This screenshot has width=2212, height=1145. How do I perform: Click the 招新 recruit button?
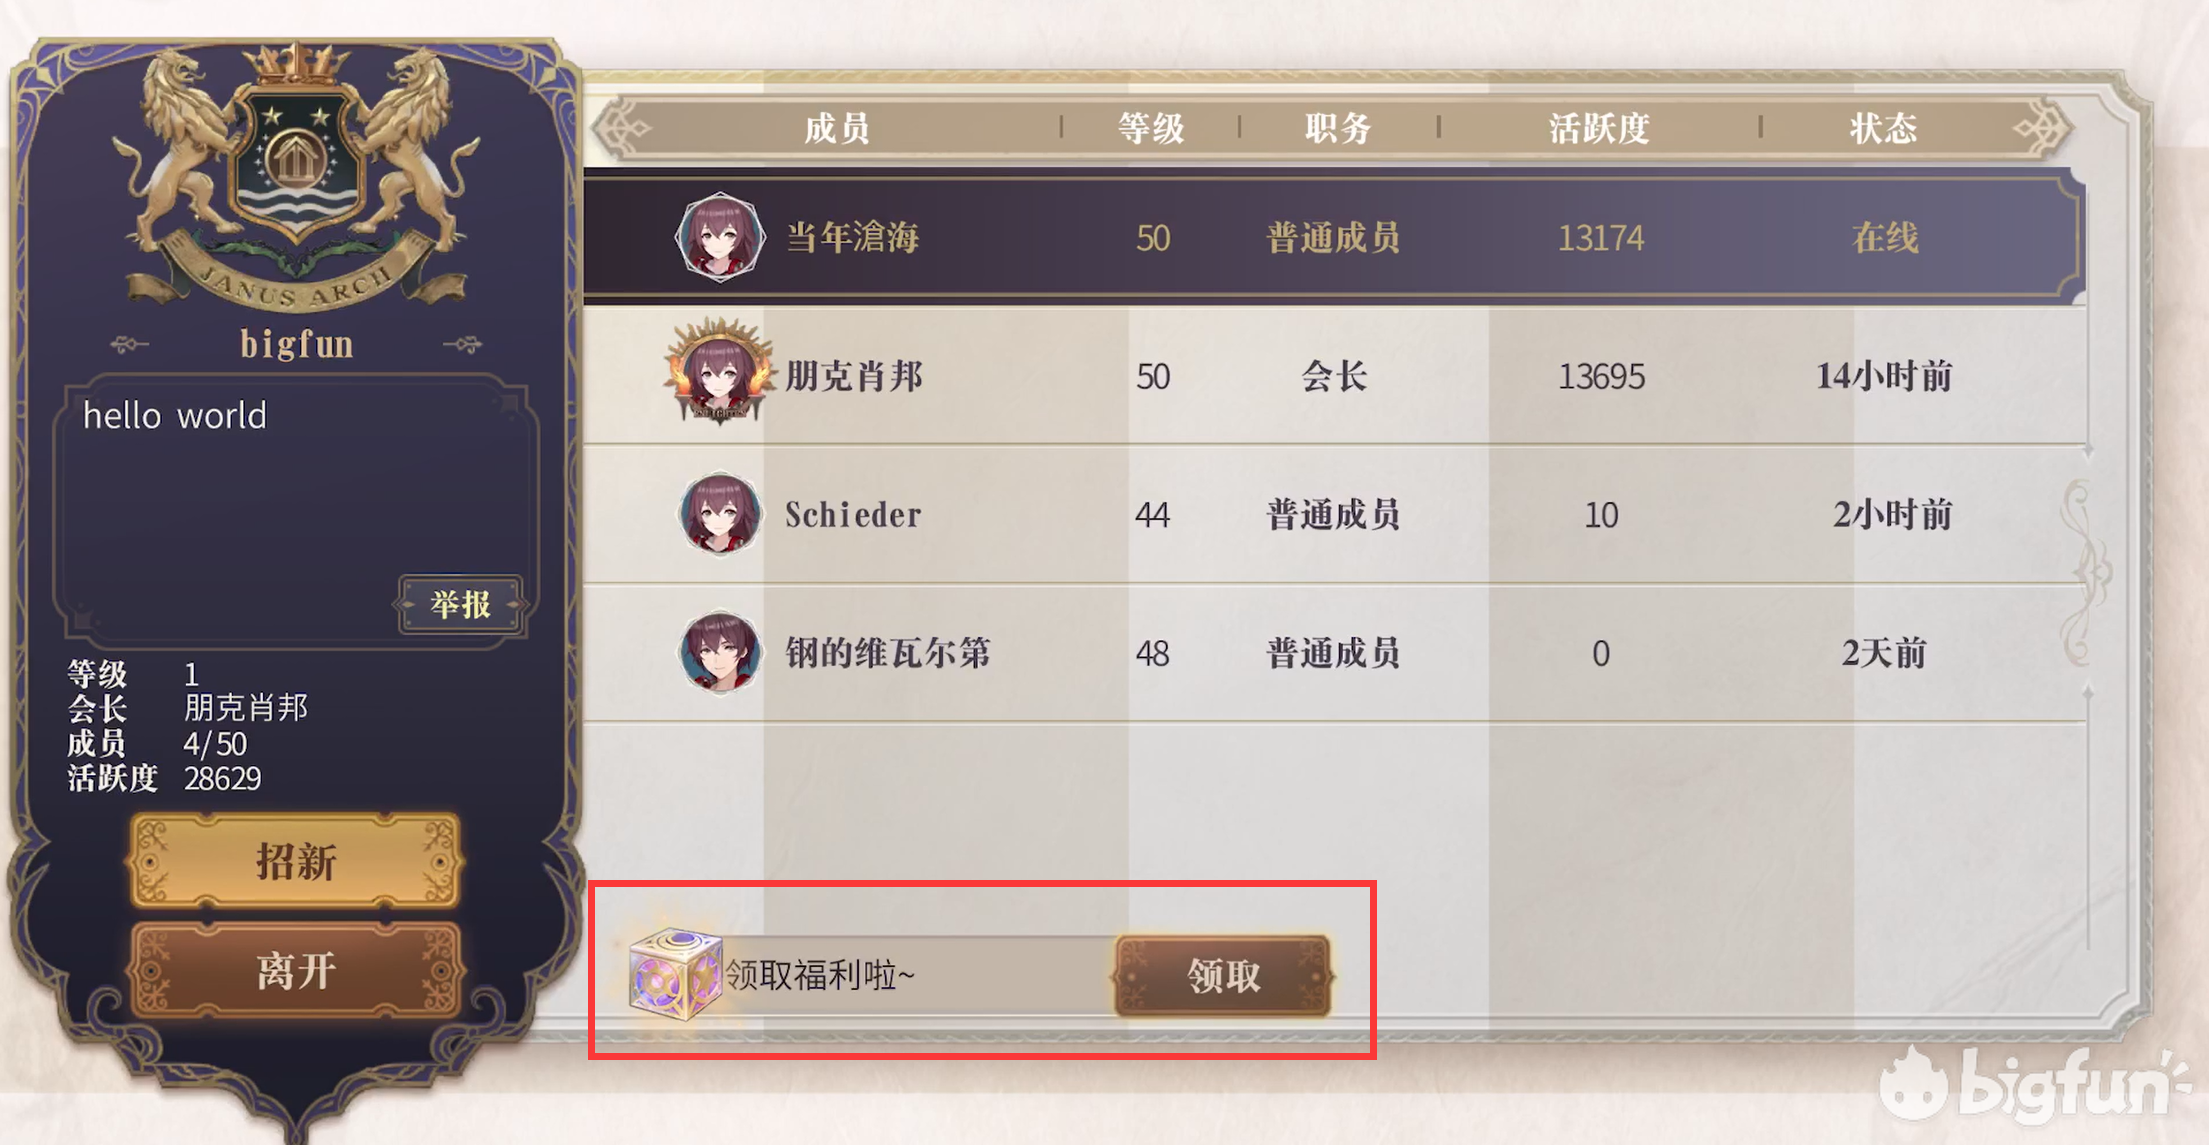(295, 861)
